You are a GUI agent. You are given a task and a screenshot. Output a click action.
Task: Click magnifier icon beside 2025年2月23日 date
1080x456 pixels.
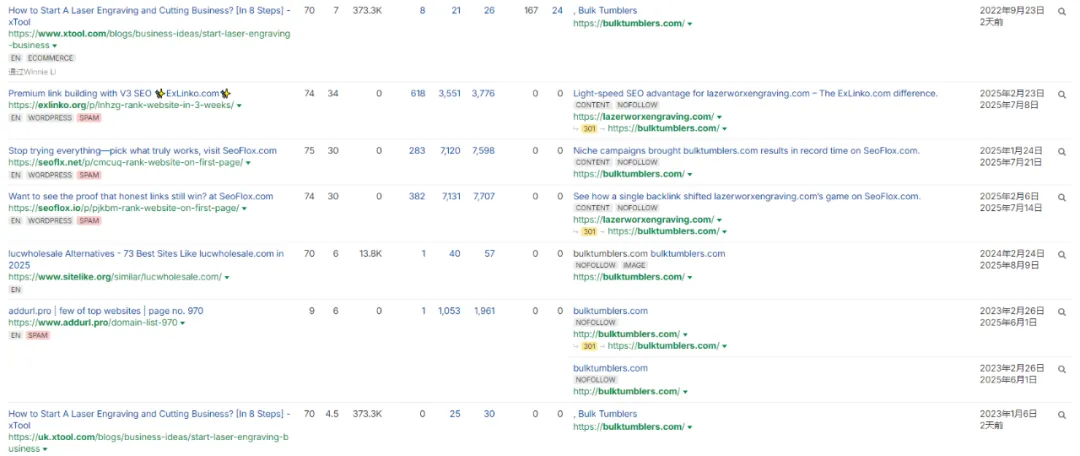1062,94
